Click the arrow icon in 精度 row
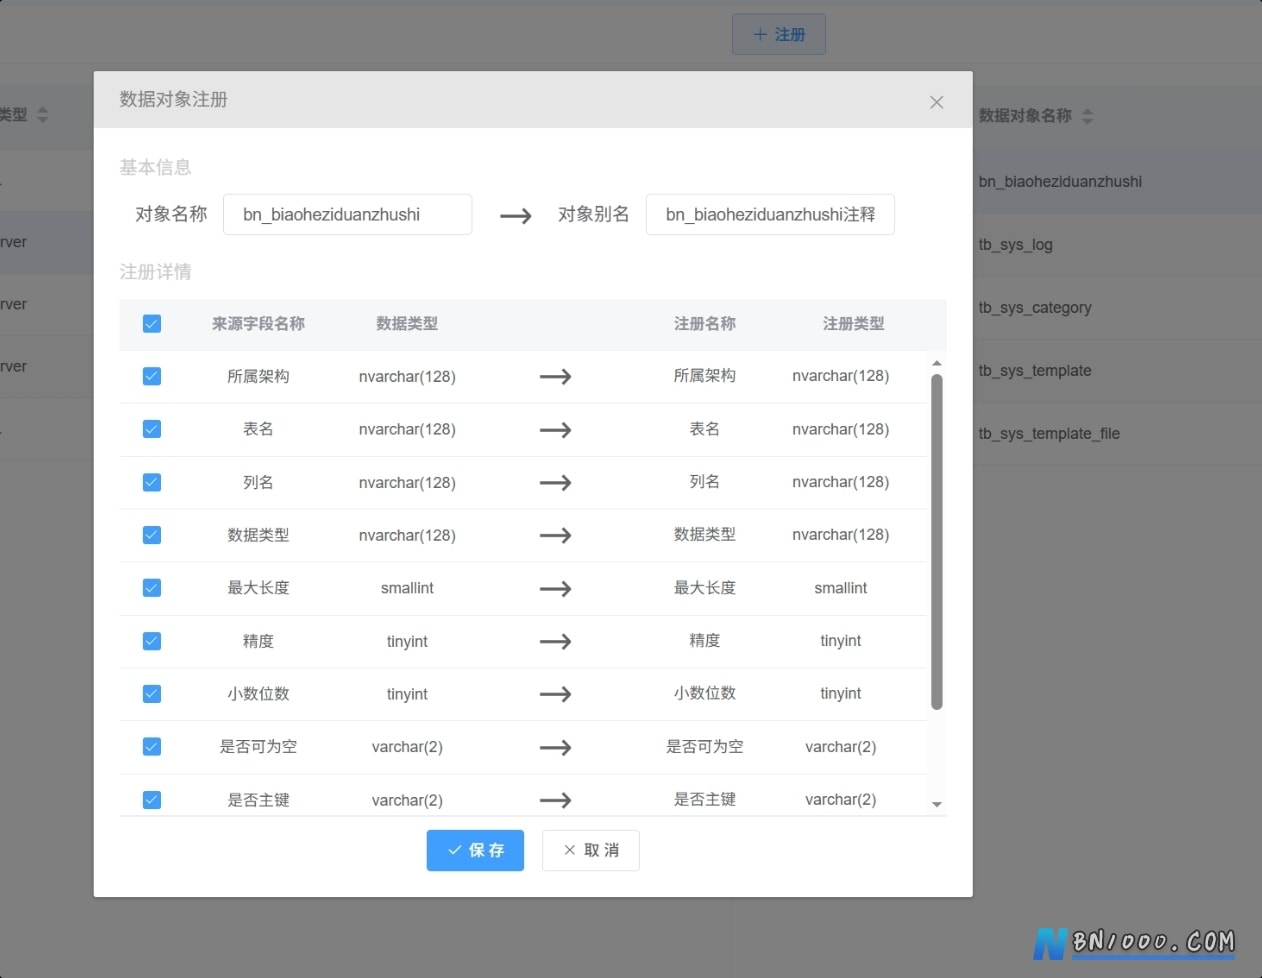1262x978 pixels. point(555,641)
